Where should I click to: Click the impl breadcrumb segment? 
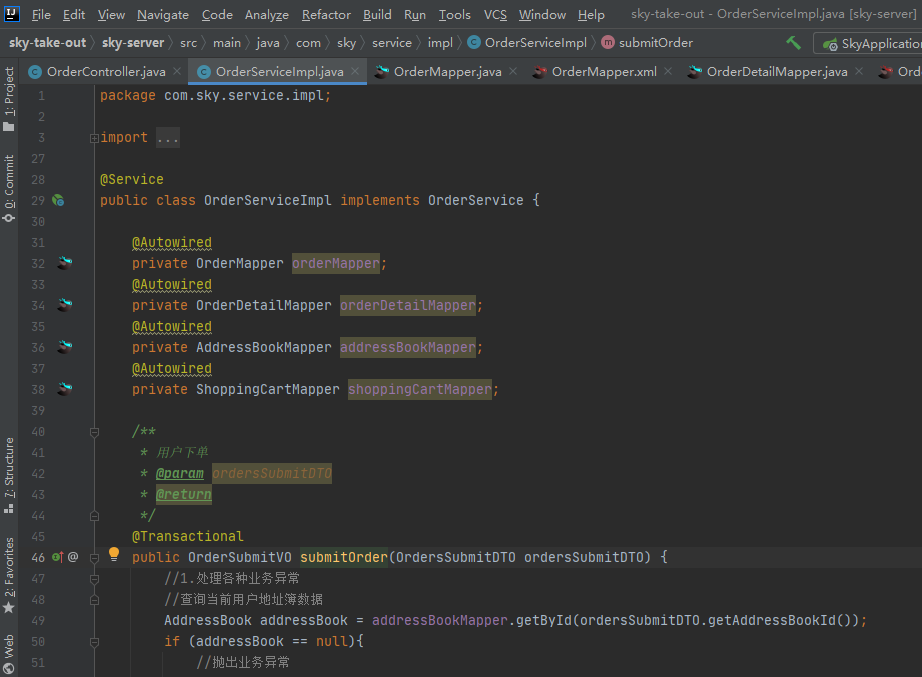click(x=440, y=43)
